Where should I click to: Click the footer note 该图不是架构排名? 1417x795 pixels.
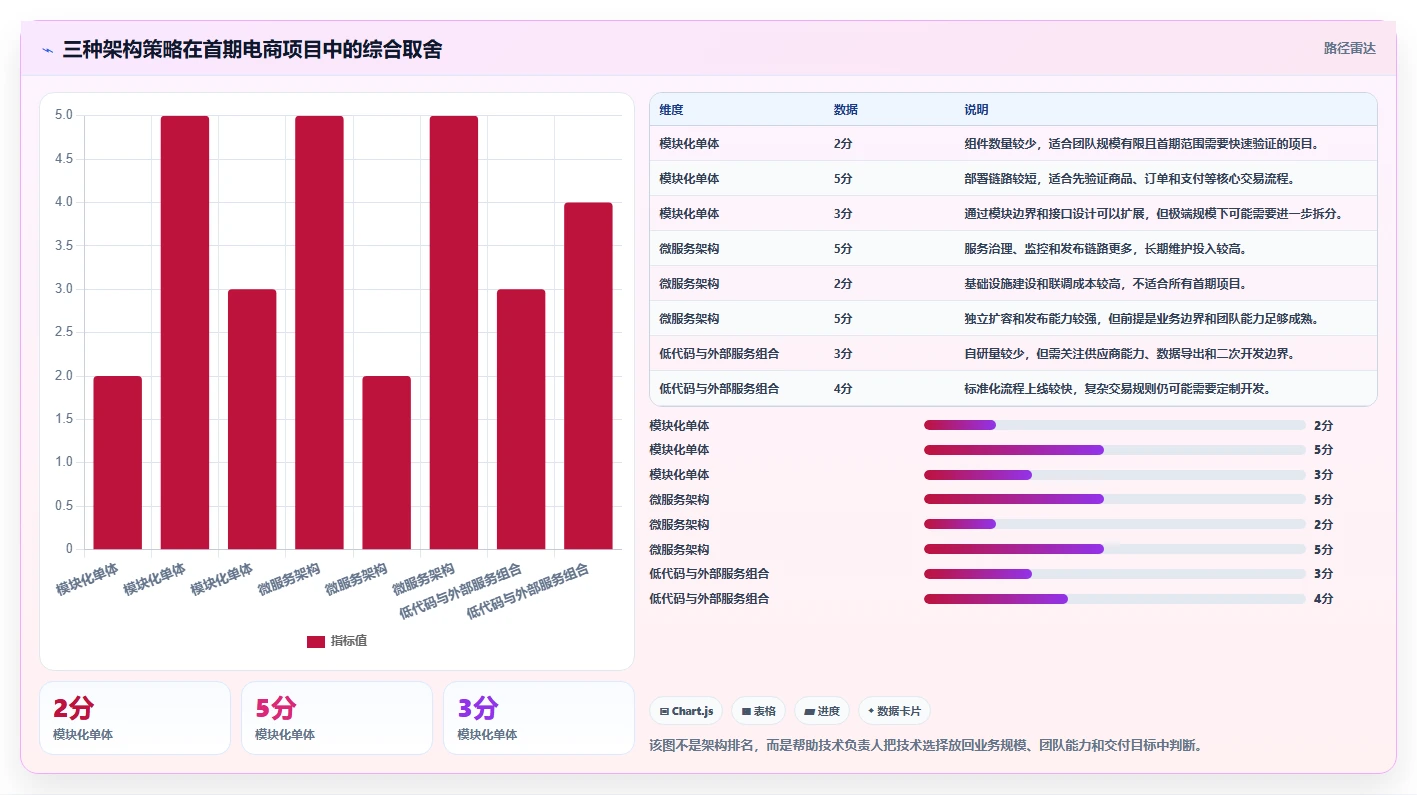pos(926,745)
